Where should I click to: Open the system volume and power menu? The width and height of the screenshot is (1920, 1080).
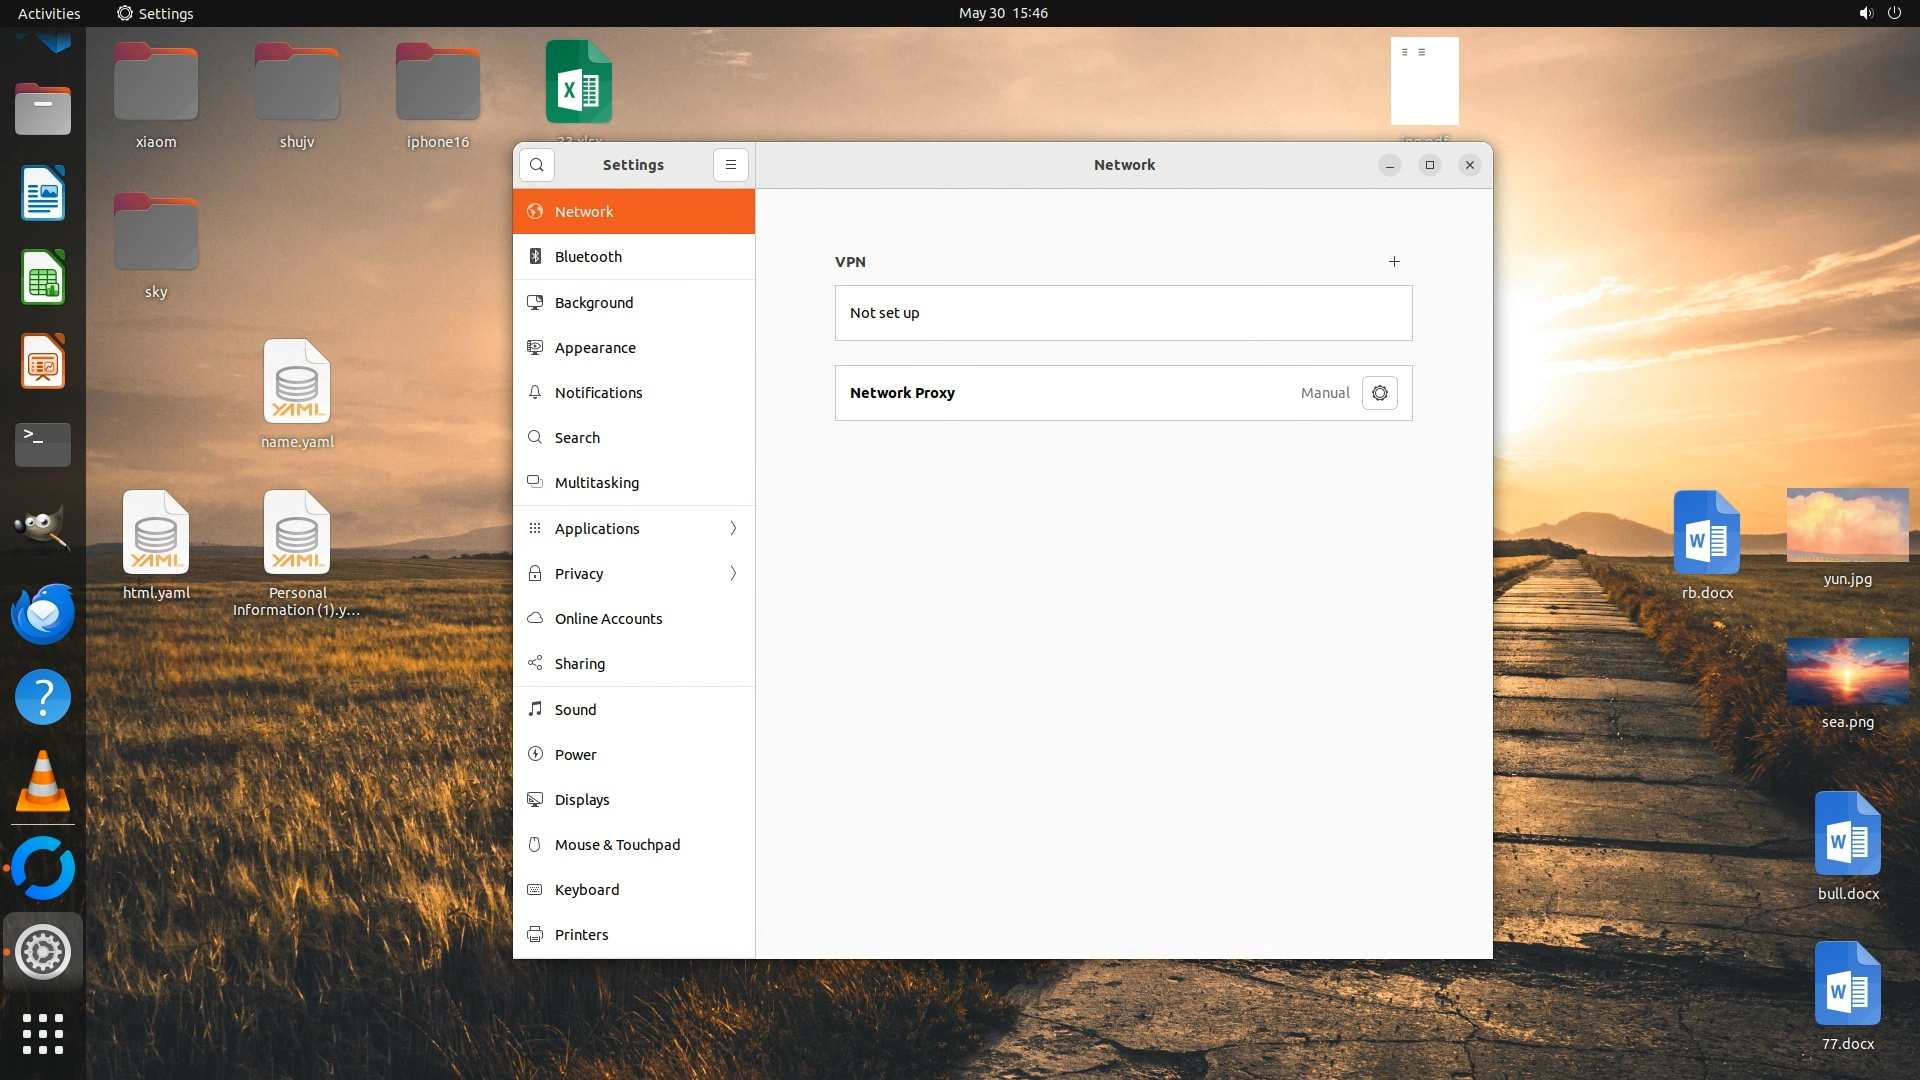click(1879, 13)
